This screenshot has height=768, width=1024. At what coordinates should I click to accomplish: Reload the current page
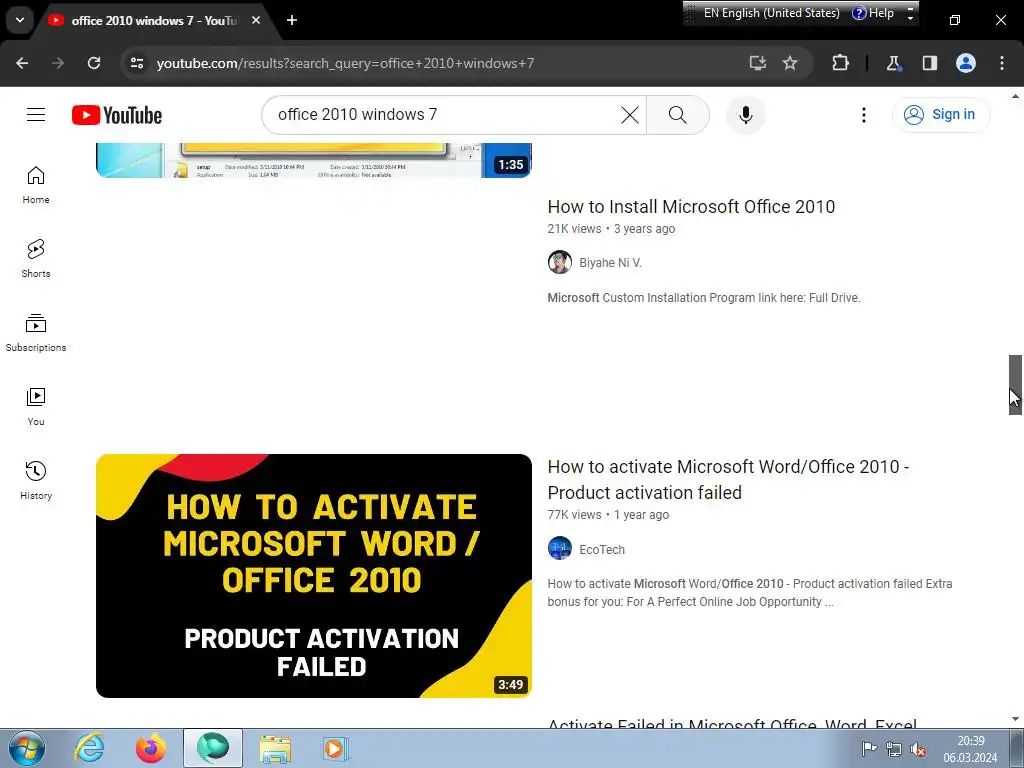point(94,63)
